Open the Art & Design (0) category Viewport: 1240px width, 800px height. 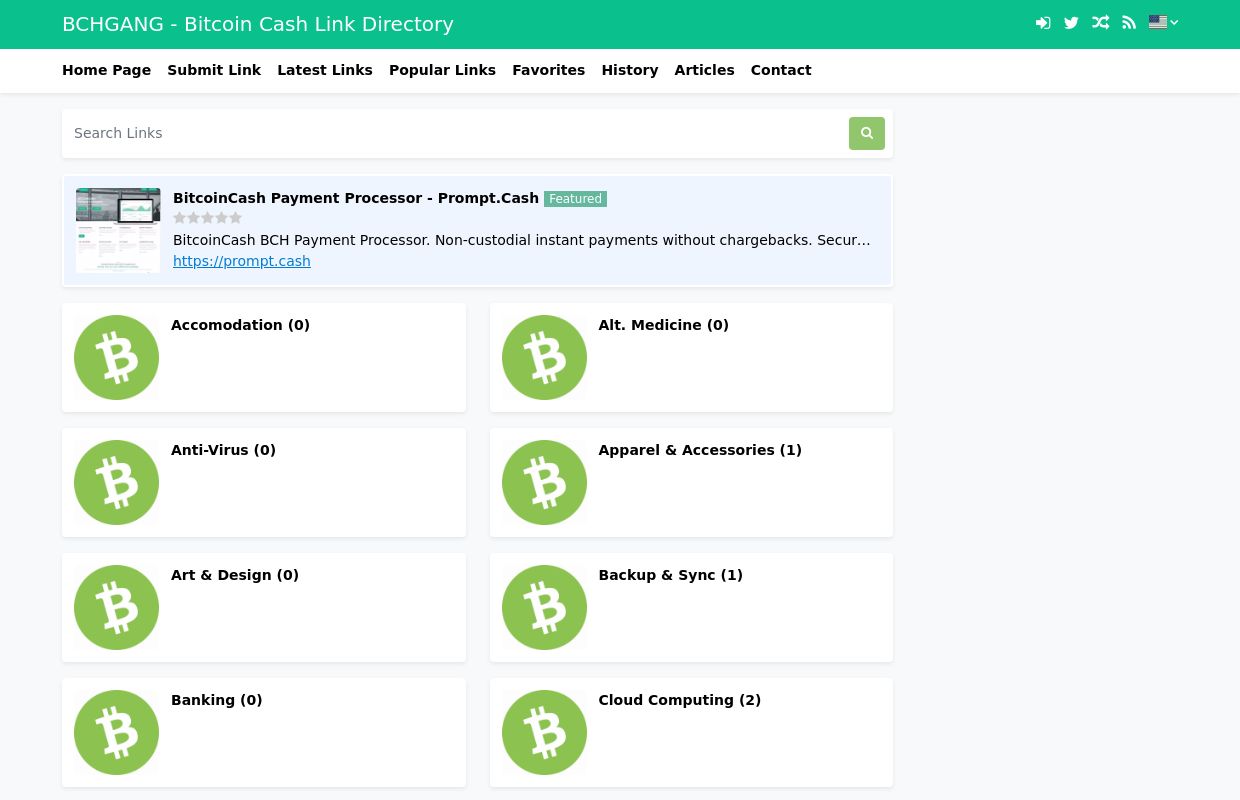click(x=235, y=575)
